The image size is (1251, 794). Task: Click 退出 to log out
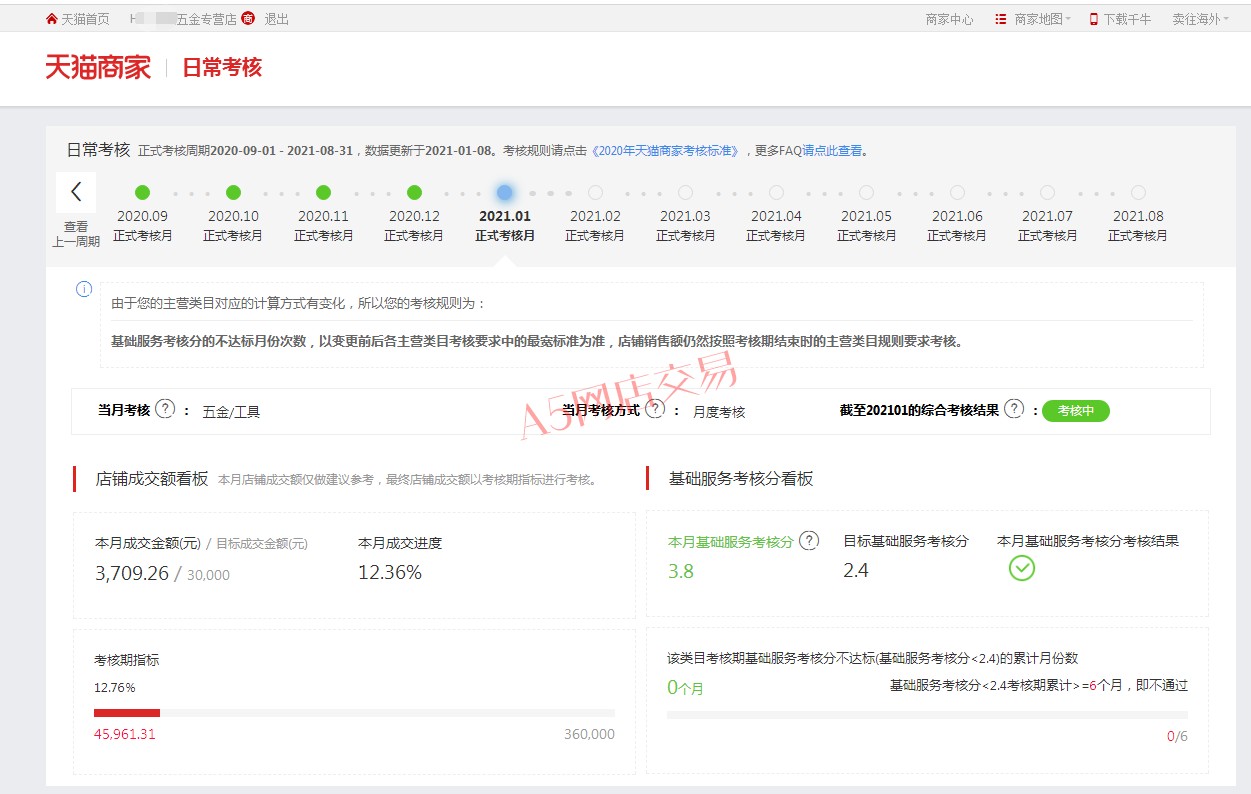pyautogui.click(x=277, y=19)
